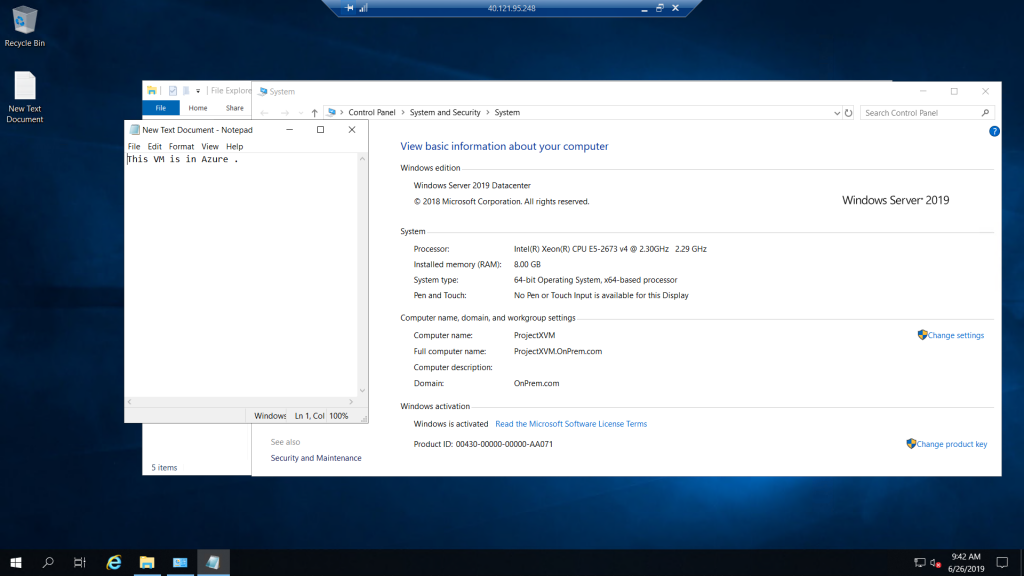Open Notepad Help menu
Image resolution: width=1024 pixels, height=576 pixels.
point(234,146)
